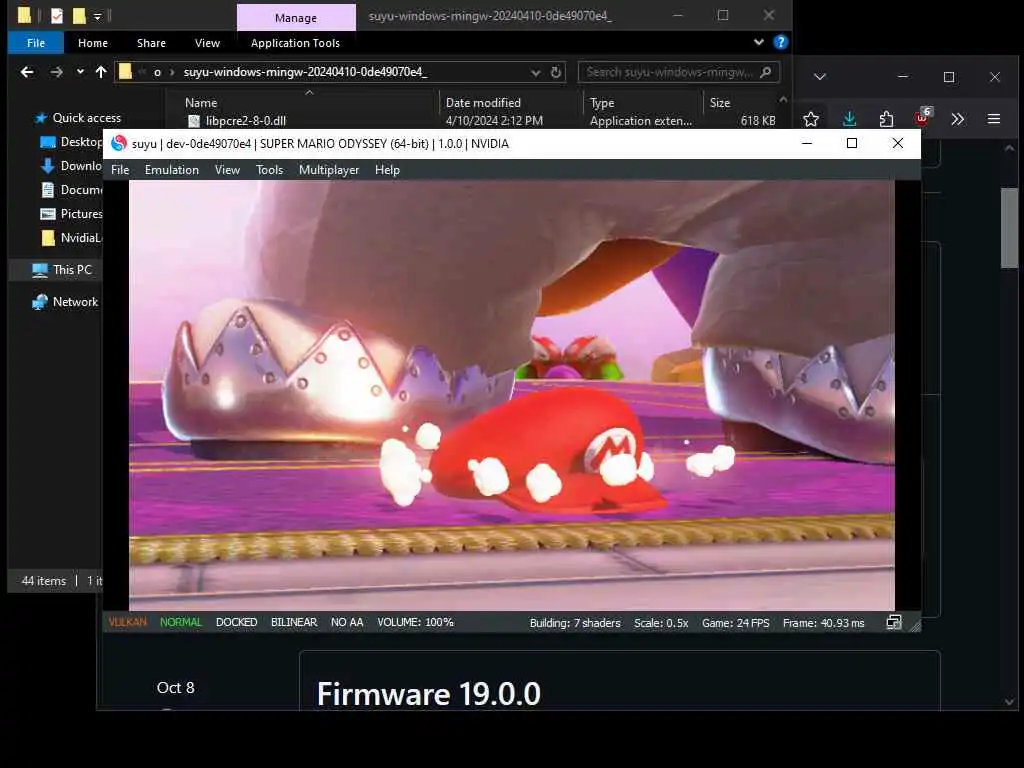The width and height of the screenshot is (1024, 768).
Task: Open the suyu File menu
Action: click(120, 170)
